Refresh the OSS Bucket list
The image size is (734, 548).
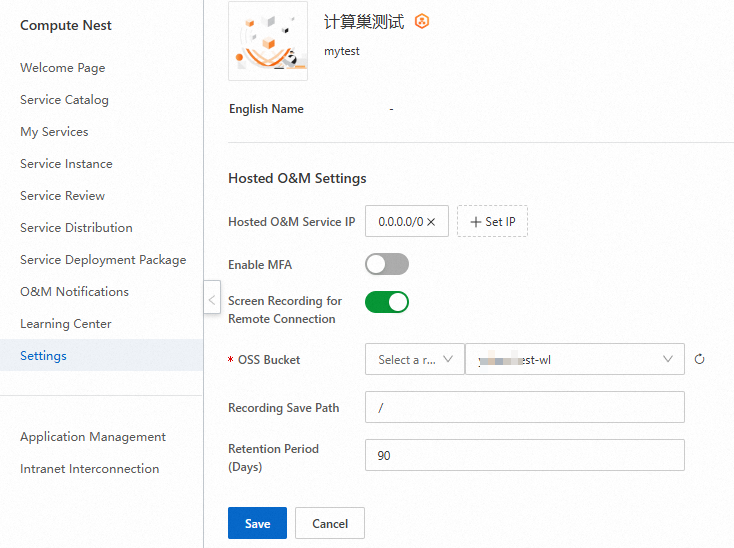(x=699, y=359)
